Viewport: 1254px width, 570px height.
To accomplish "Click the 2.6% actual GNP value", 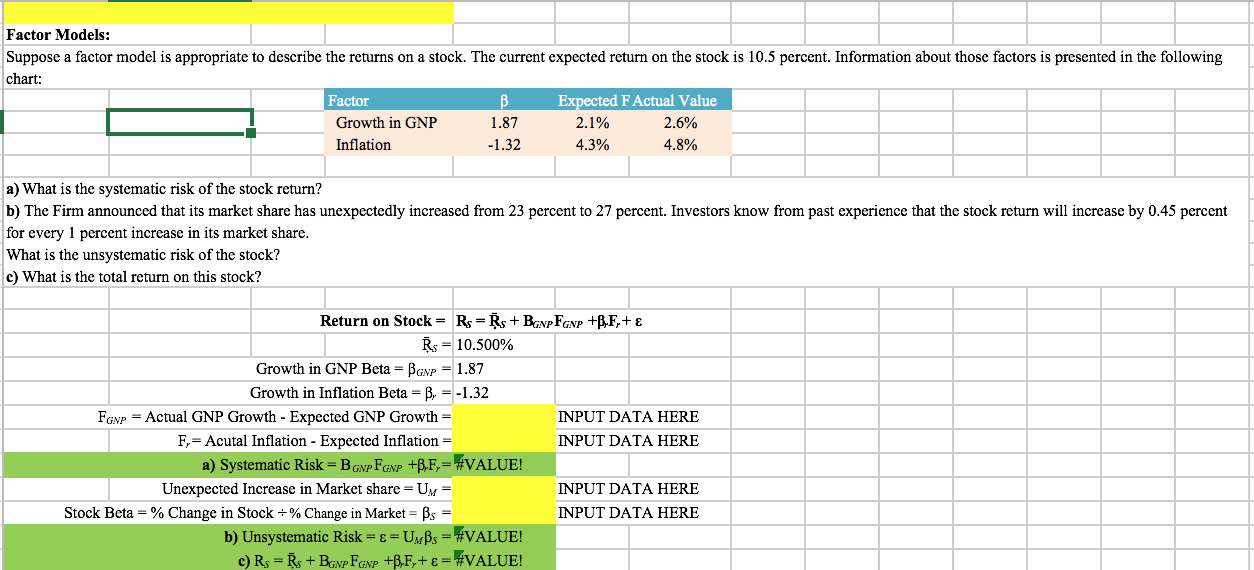I will point(681,122).
